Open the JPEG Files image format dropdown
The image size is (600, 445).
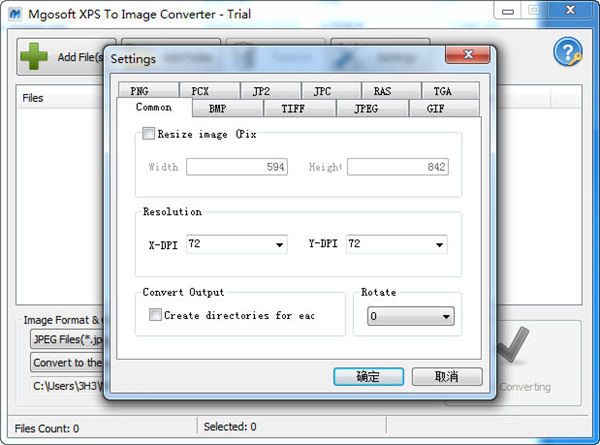click(67, 339)
